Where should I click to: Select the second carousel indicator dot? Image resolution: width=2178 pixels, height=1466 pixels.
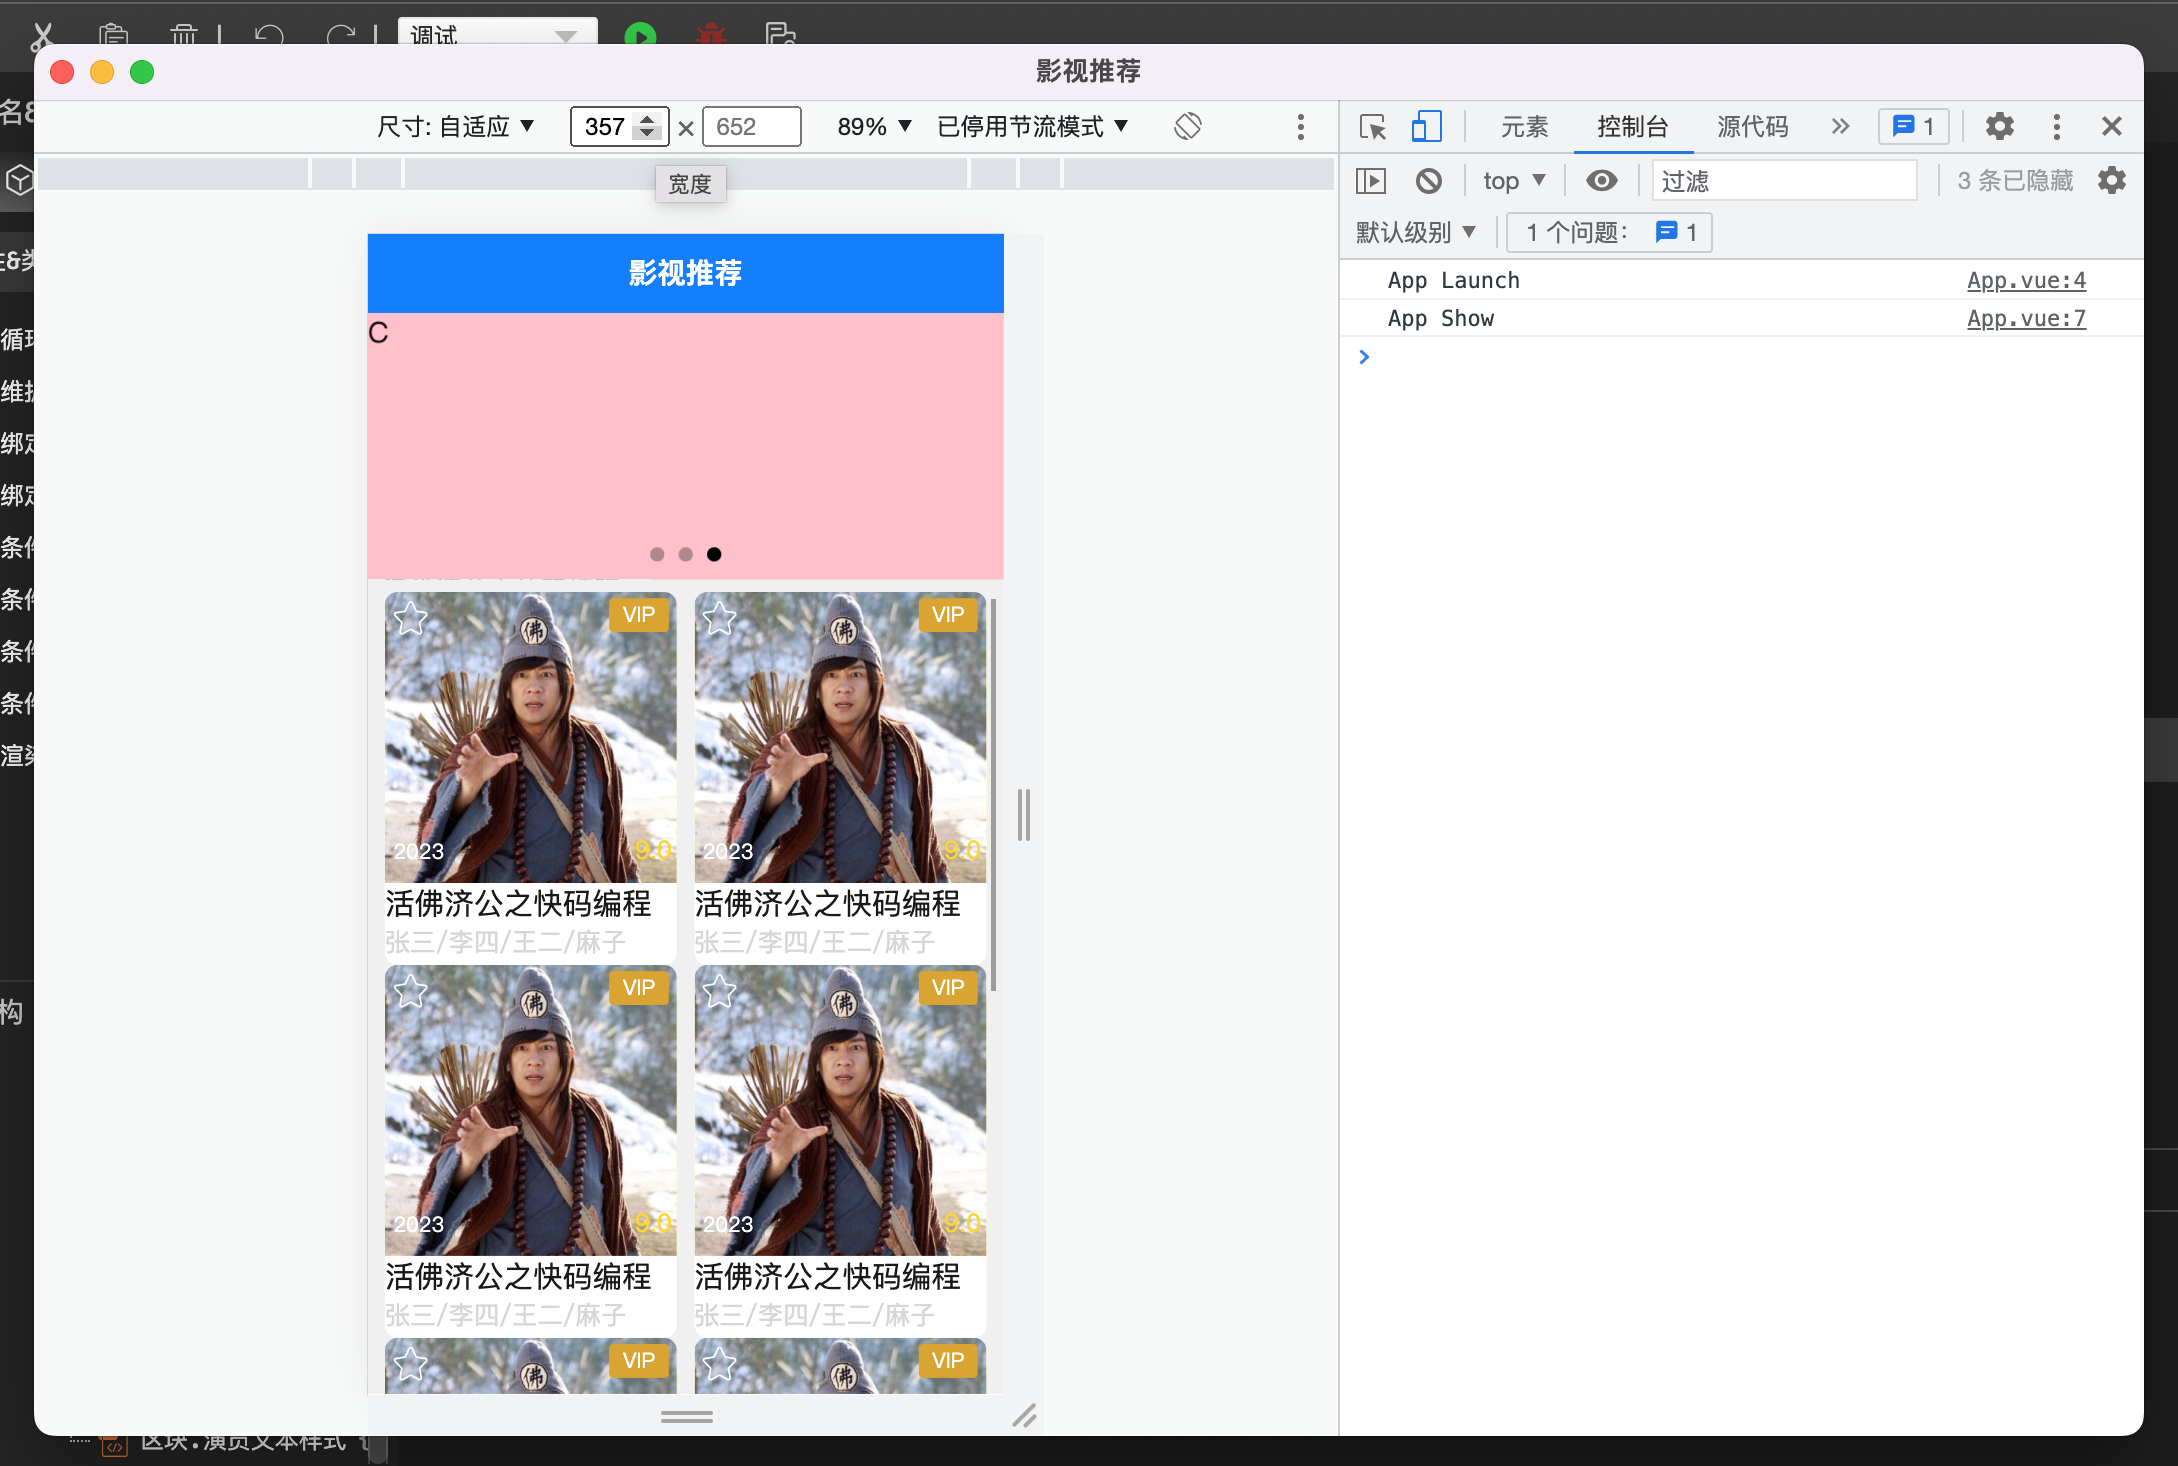tap(685, 554)
